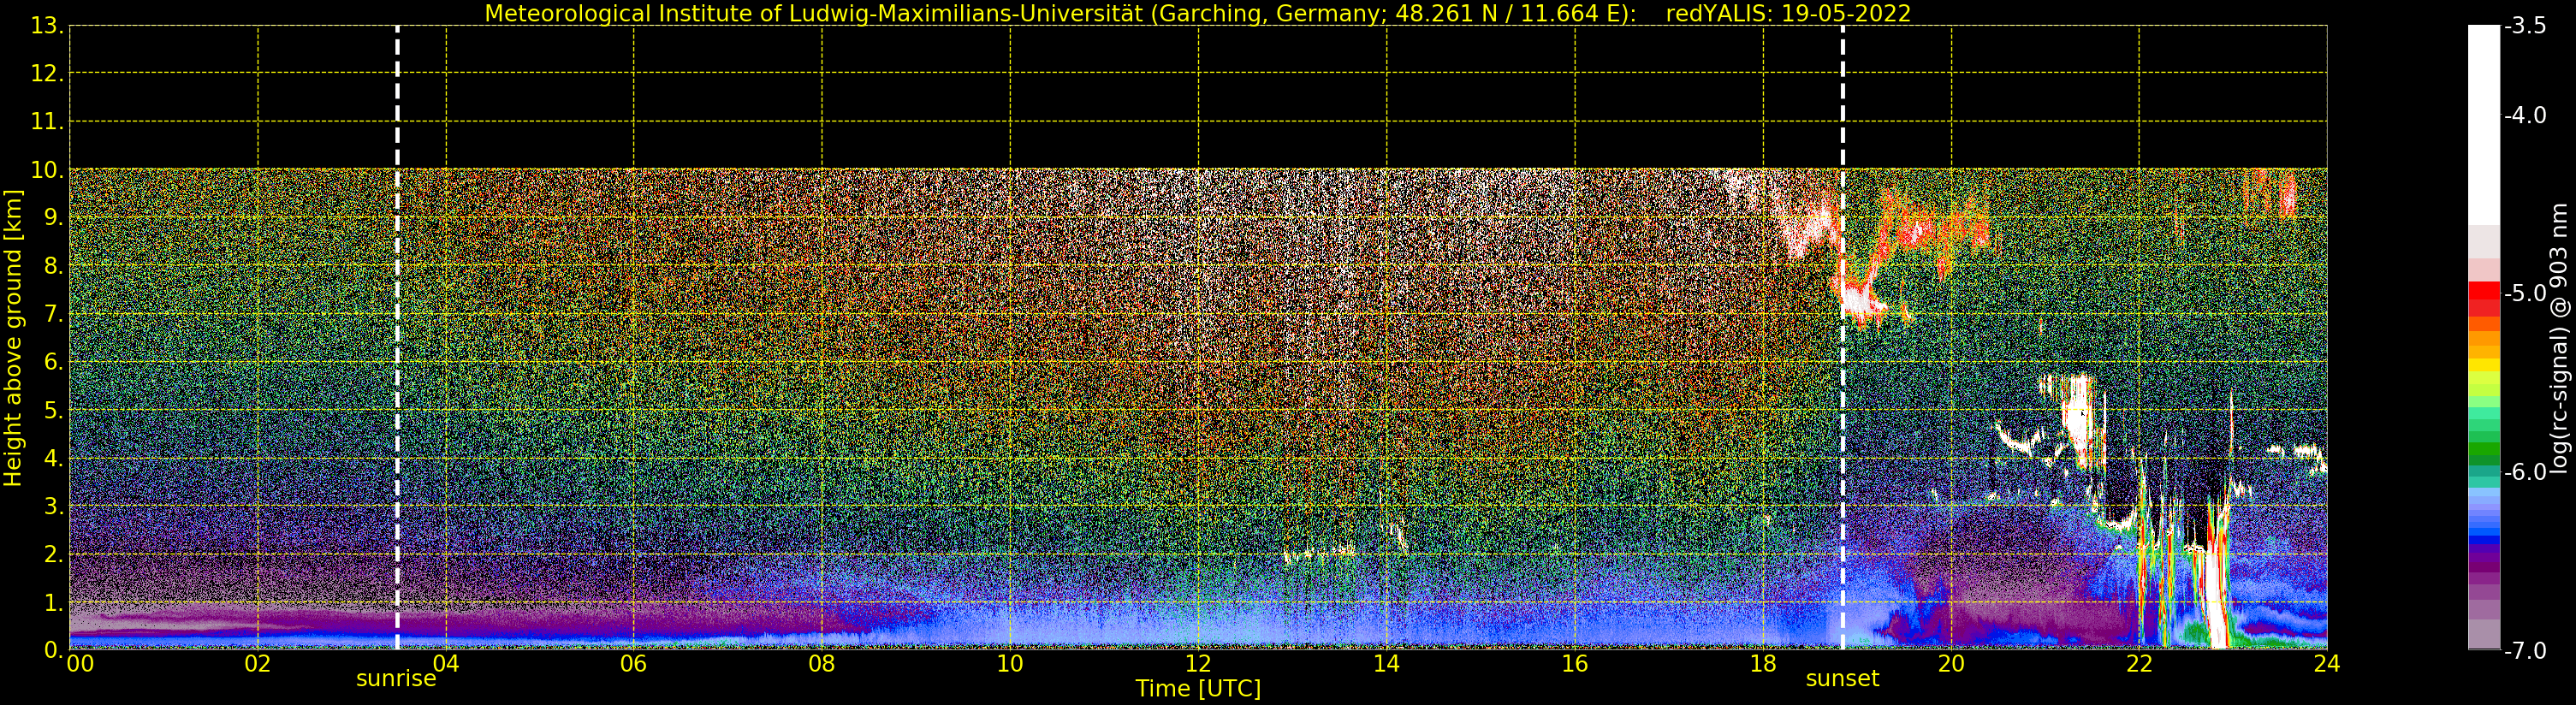Viewport: 2576px width, 705px height.
Task: Click the time tick label '24'
Action: pyautogui.click(x=2327, y=664)
